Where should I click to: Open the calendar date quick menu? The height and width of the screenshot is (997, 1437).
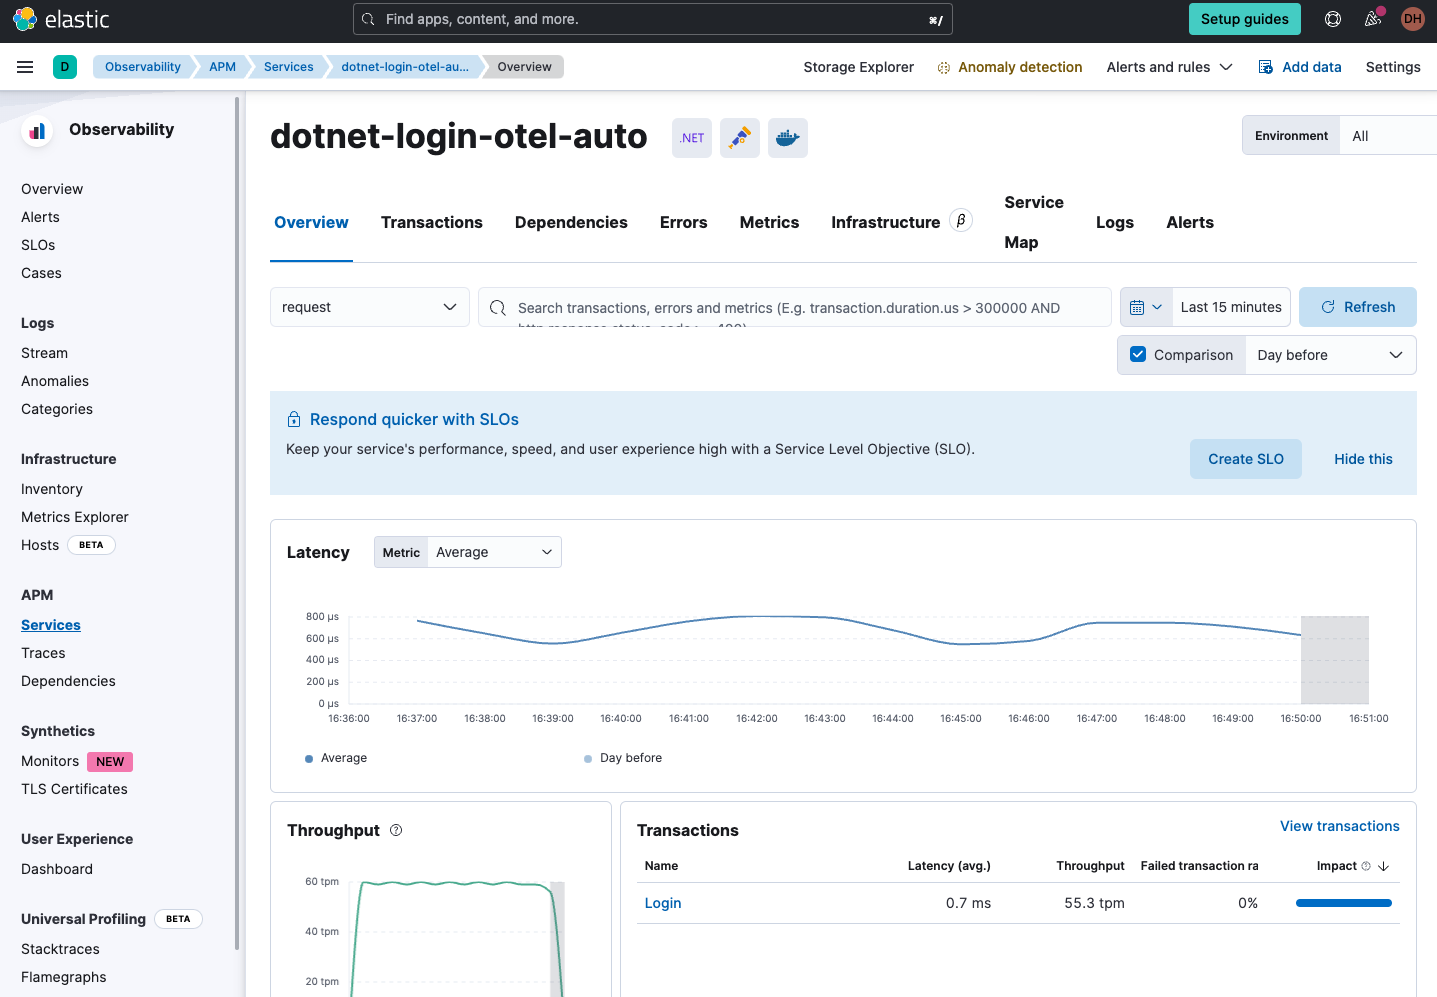pos(1146,307)
